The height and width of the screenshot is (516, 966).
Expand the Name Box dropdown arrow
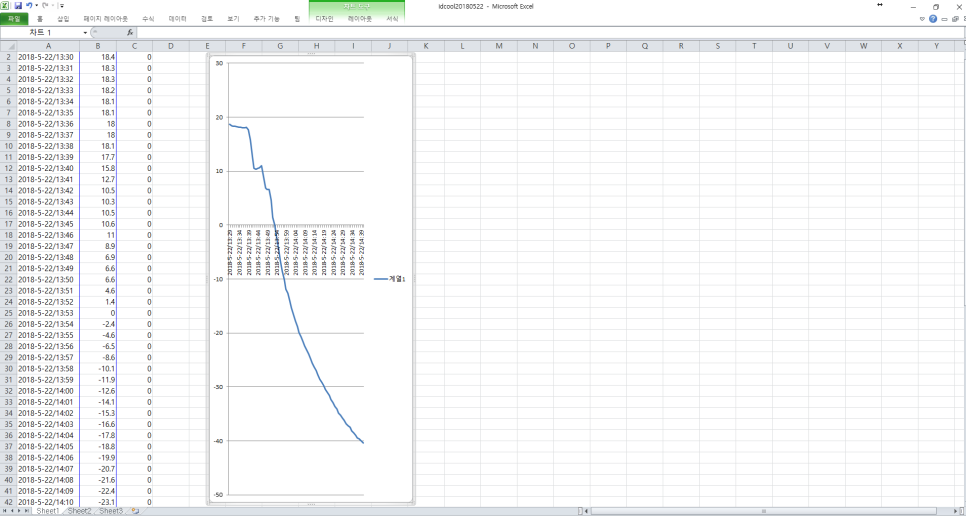tap(86, 33)
